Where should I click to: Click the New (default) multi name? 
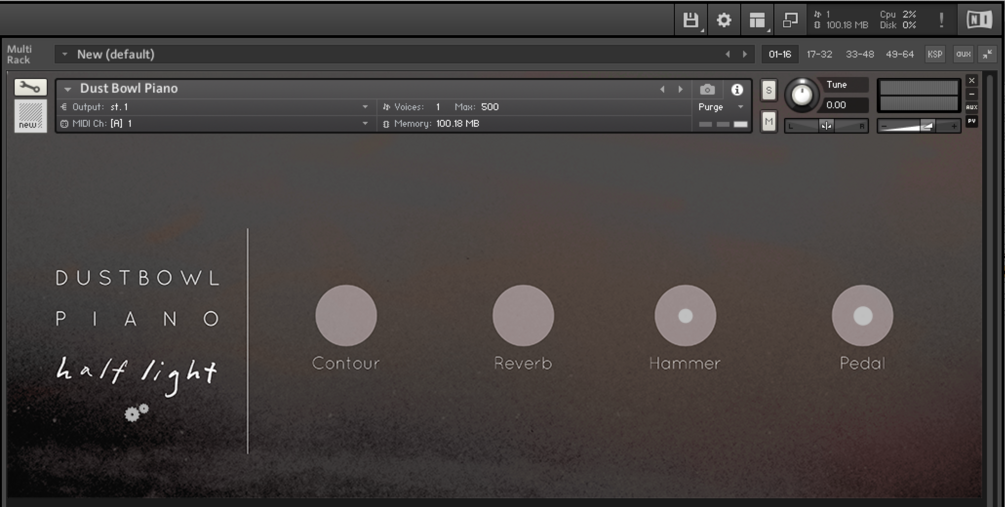(x=116, y=54)
